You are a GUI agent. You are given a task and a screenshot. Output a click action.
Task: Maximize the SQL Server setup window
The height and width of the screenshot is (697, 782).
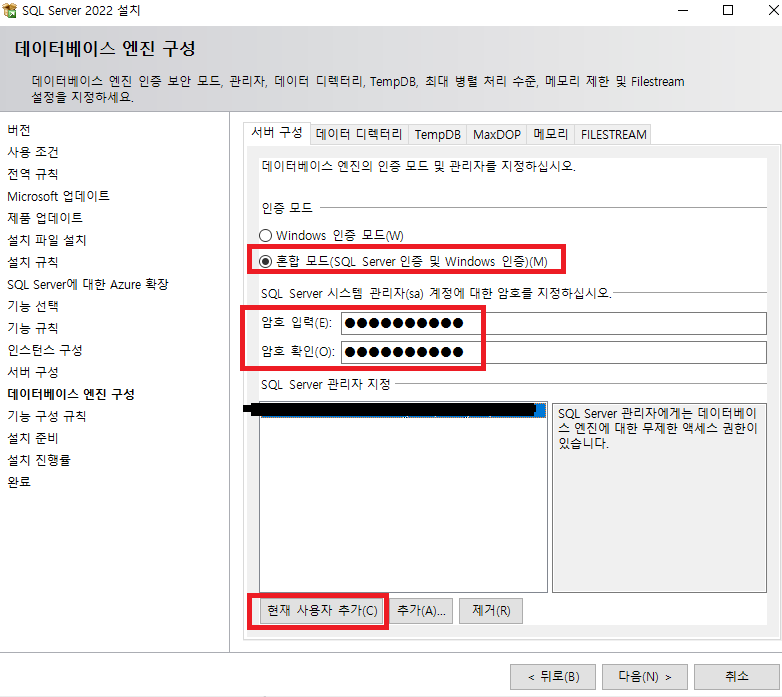click(x=728, y=10)
